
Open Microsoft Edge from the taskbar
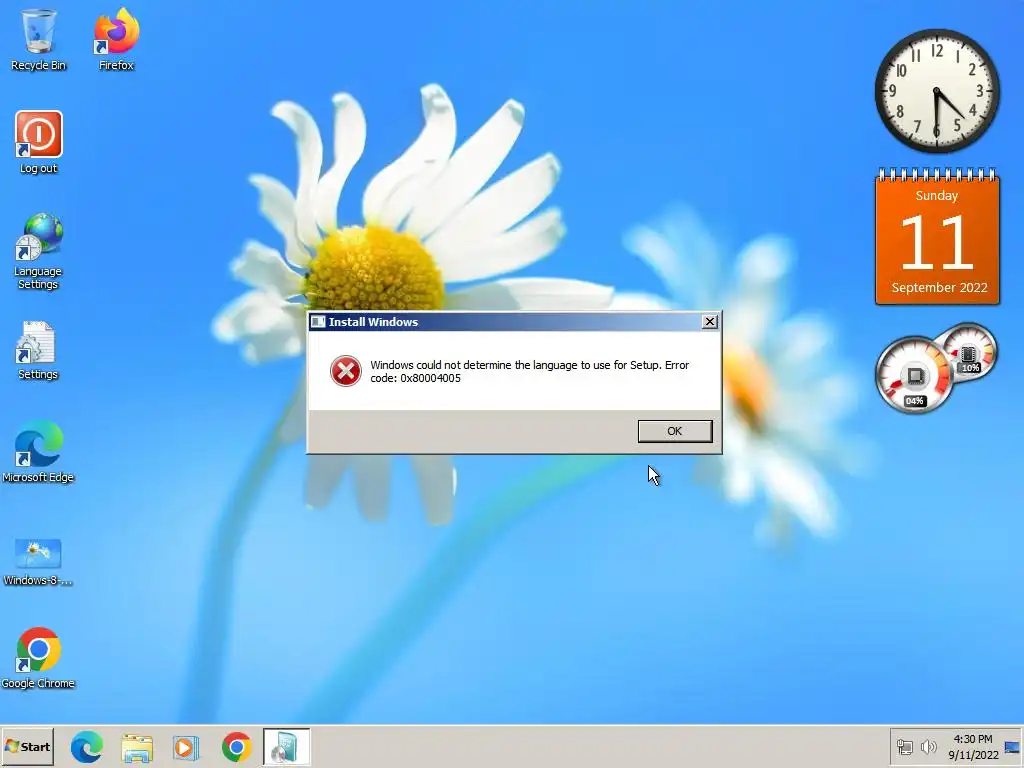[x=86, y=746]
